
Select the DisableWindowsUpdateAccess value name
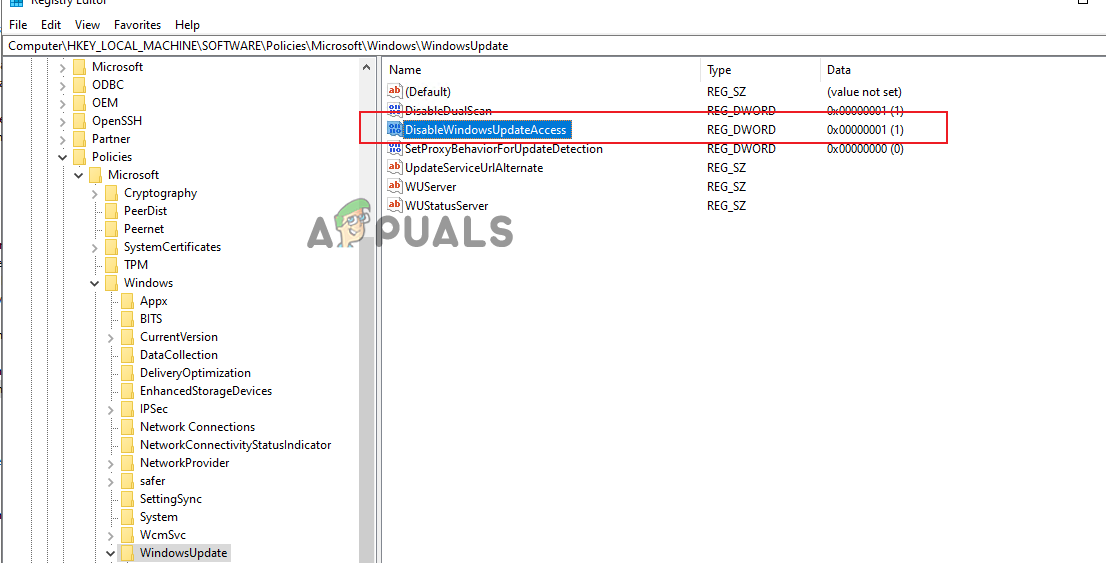click(x=485, y=130)
